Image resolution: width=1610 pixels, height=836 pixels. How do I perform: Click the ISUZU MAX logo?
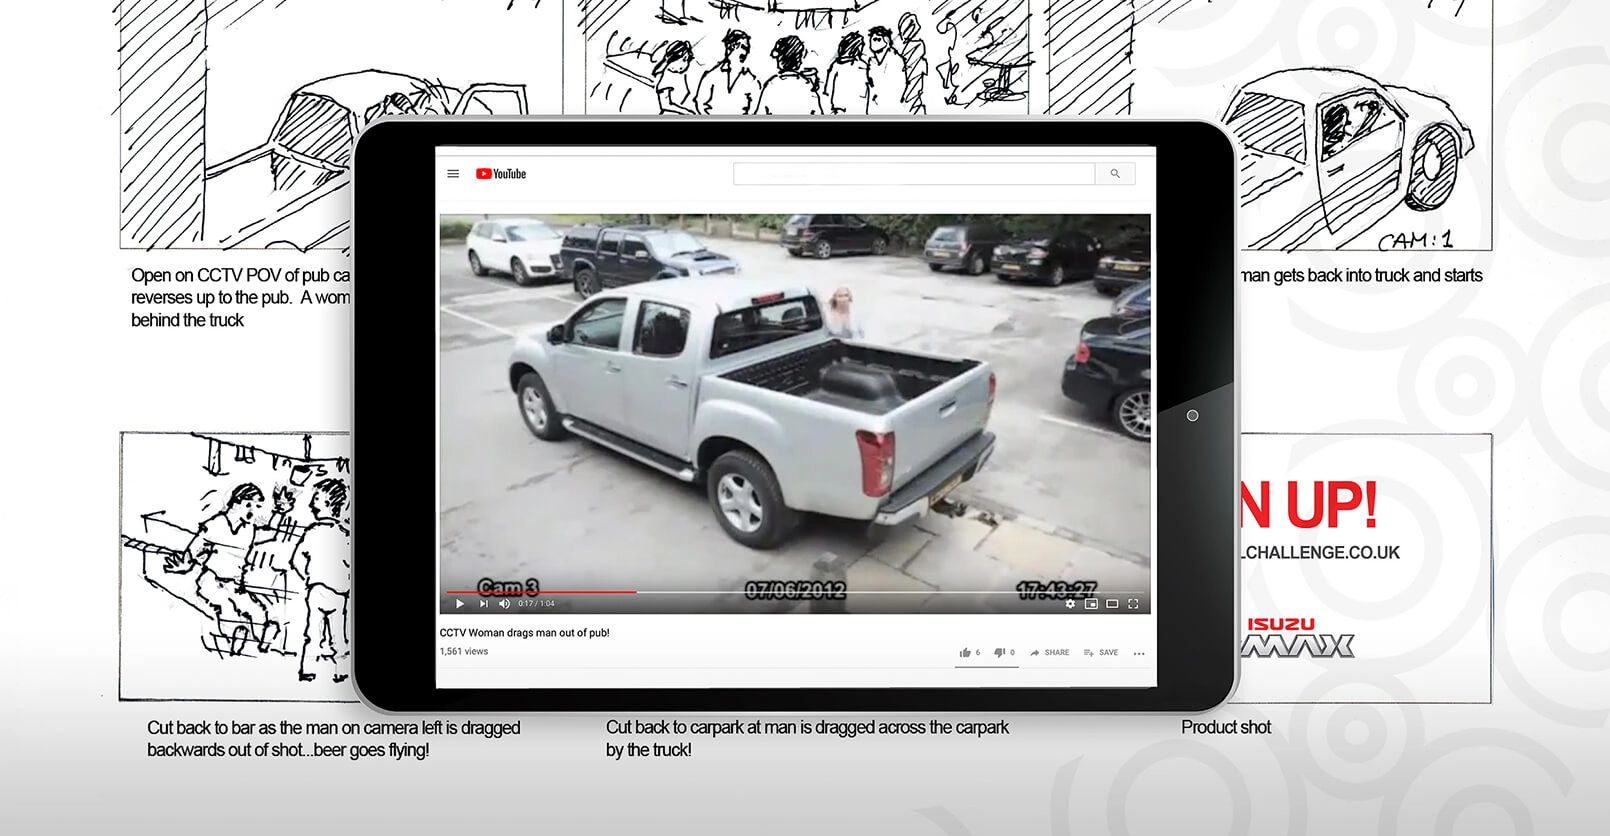click(1298, 638)
